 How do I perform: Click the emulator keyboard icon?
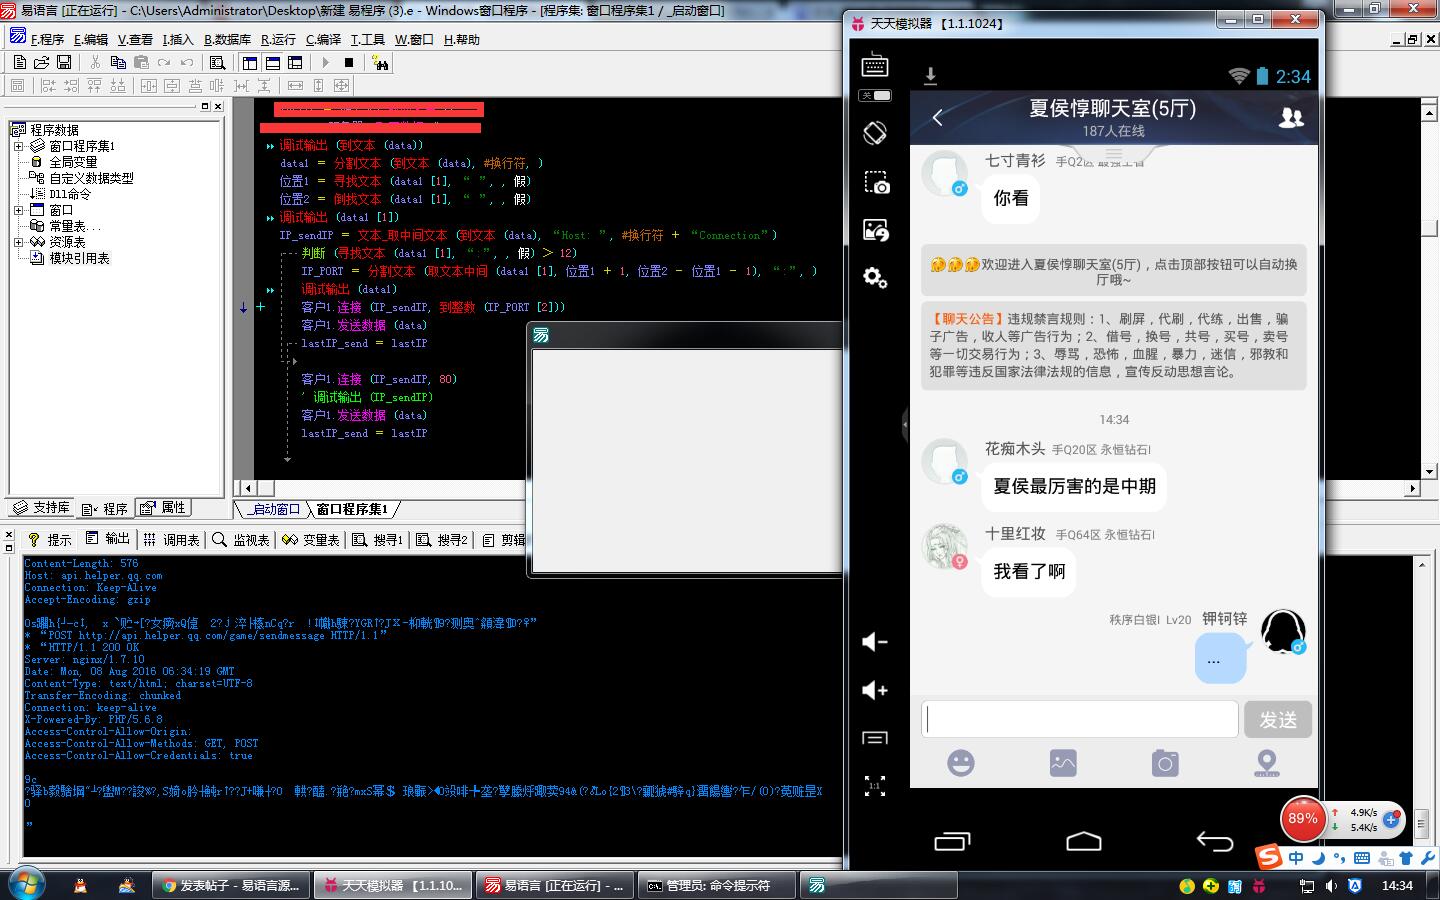pyautogui.click(x=875, y=64)
